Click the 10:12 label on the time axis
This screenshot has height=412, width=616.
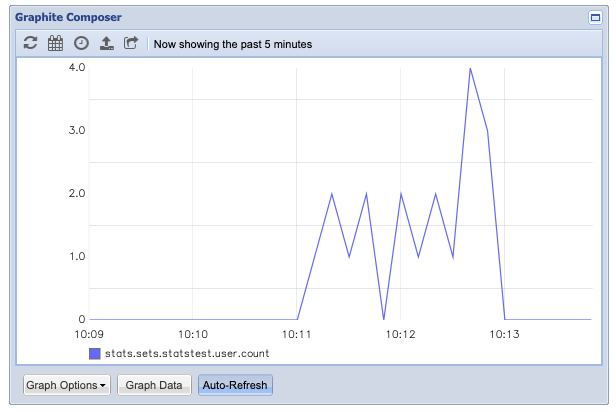click(400, 333)
